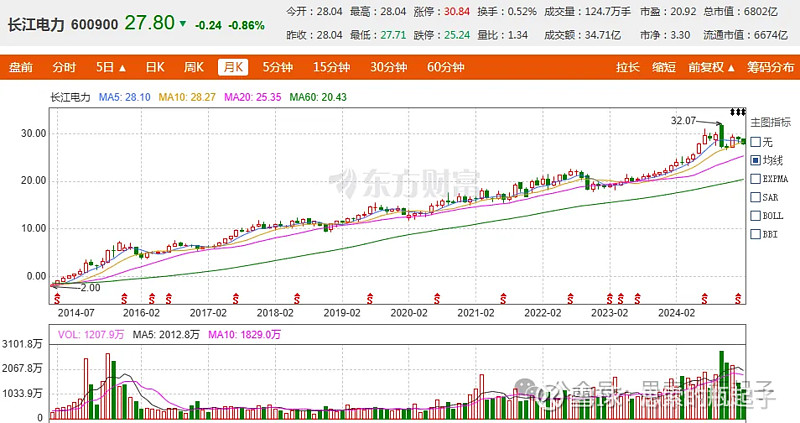Uncheck the 均线 moving average checkbox
800x423 pixels.
(x=756, y=160)
